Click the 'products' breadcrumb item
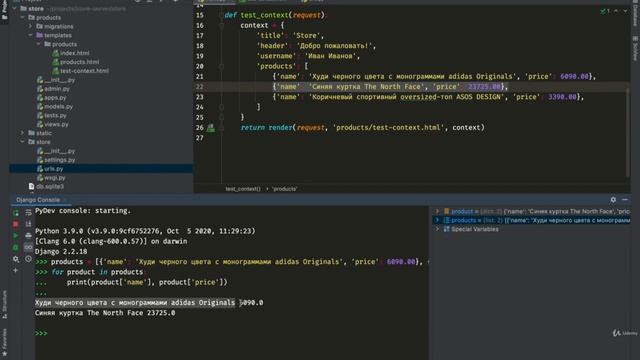Image resolution: width=640 pixels, height=360 pixels. (284, 189)
